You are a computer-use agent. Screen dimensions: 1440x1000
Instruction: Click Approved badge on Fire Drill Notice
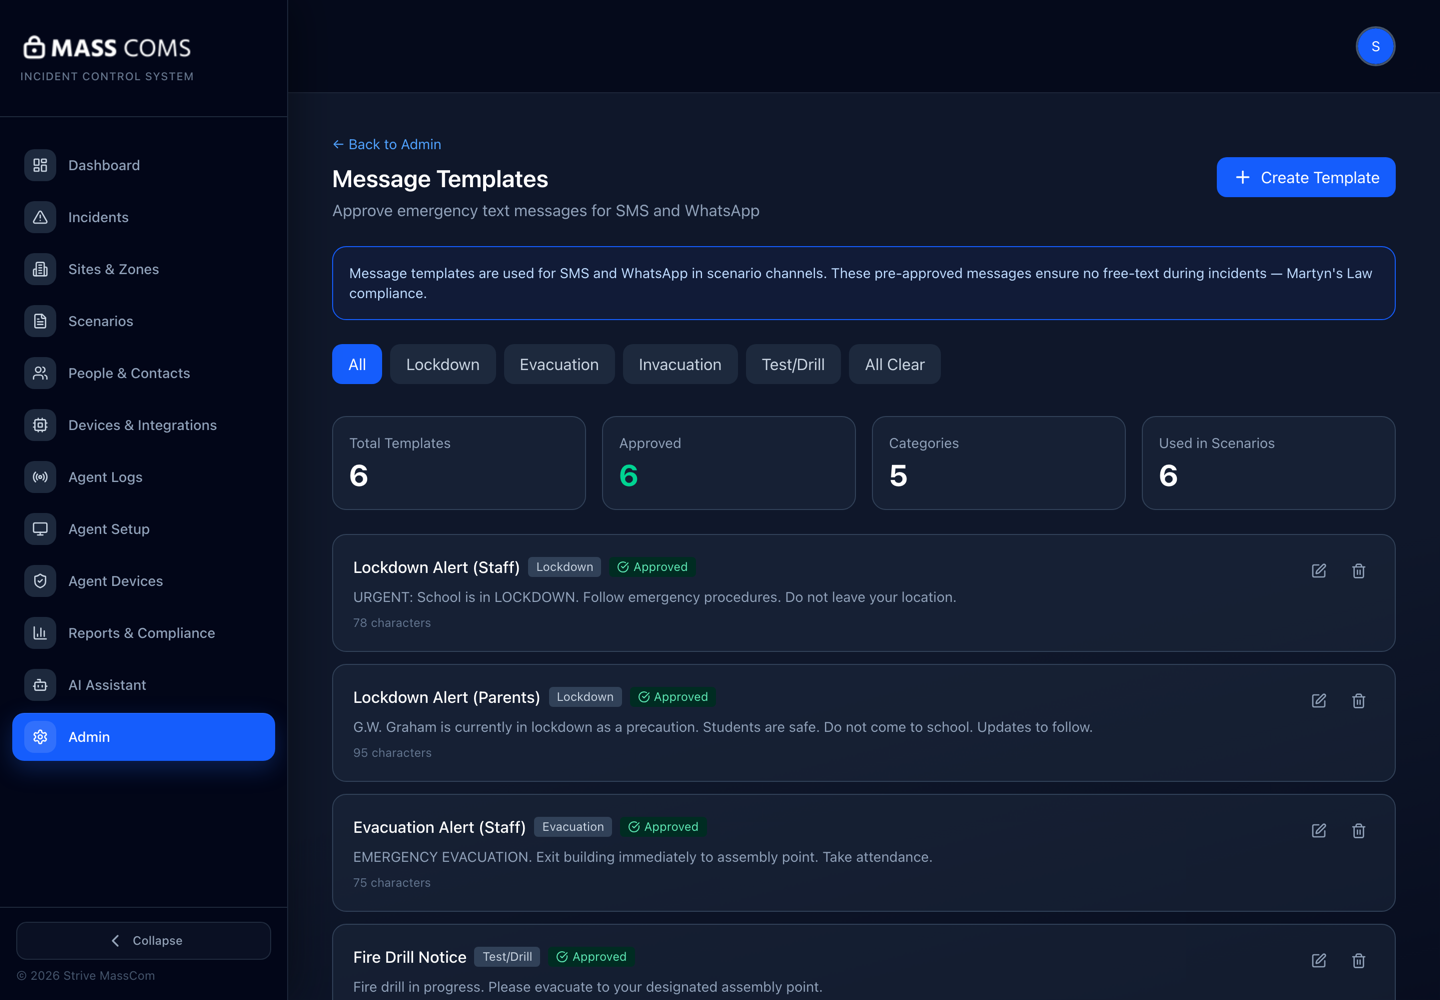click(591, 957)
